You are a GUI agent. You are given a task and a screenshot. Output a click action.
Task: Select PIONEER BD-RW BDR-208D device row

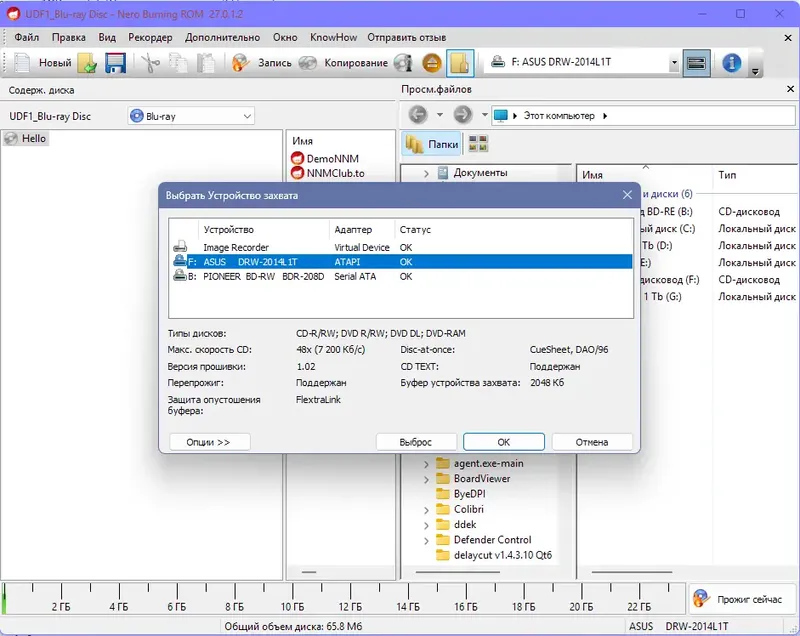click(x=401, y=276)
